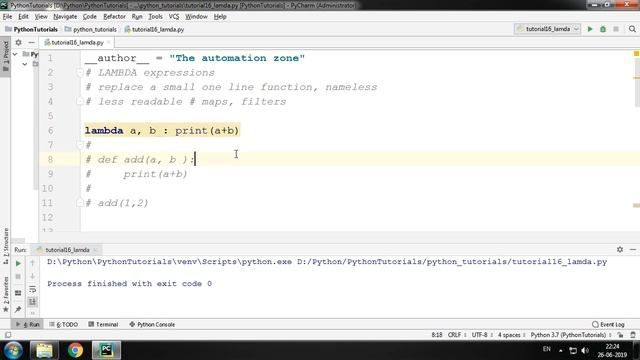Click the status bar hector inspector icon
Image resolution: width=640 pixels, height=360 pixels.
tap(633, 335)
